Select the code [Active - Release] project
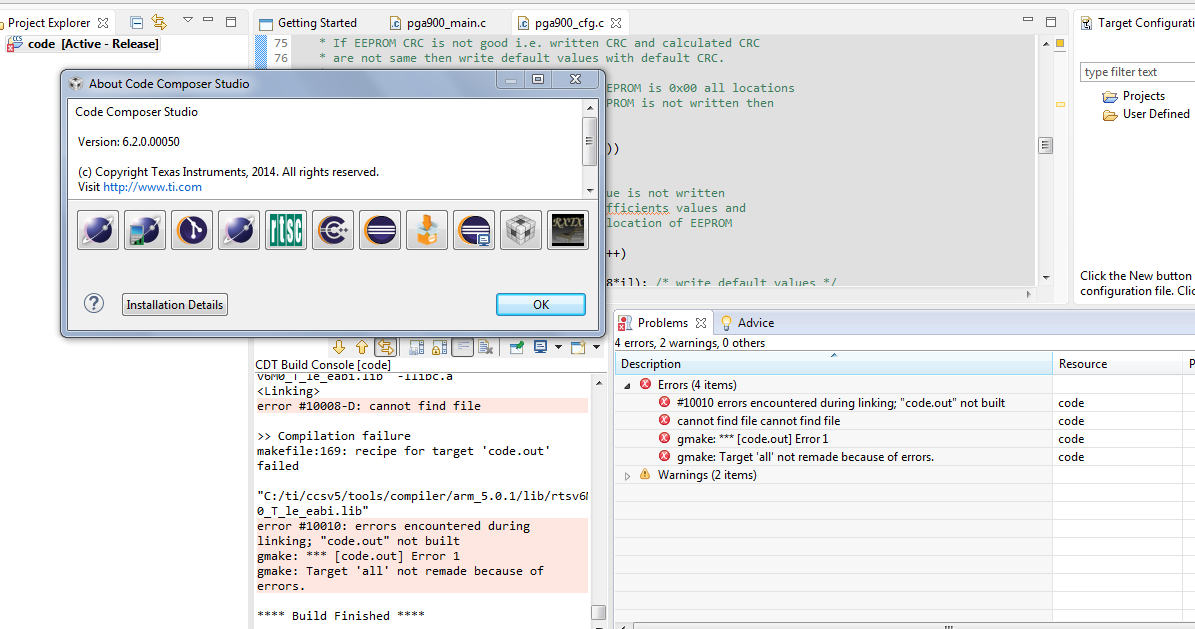Screen dimensions: 1195x629 [83, 44]
